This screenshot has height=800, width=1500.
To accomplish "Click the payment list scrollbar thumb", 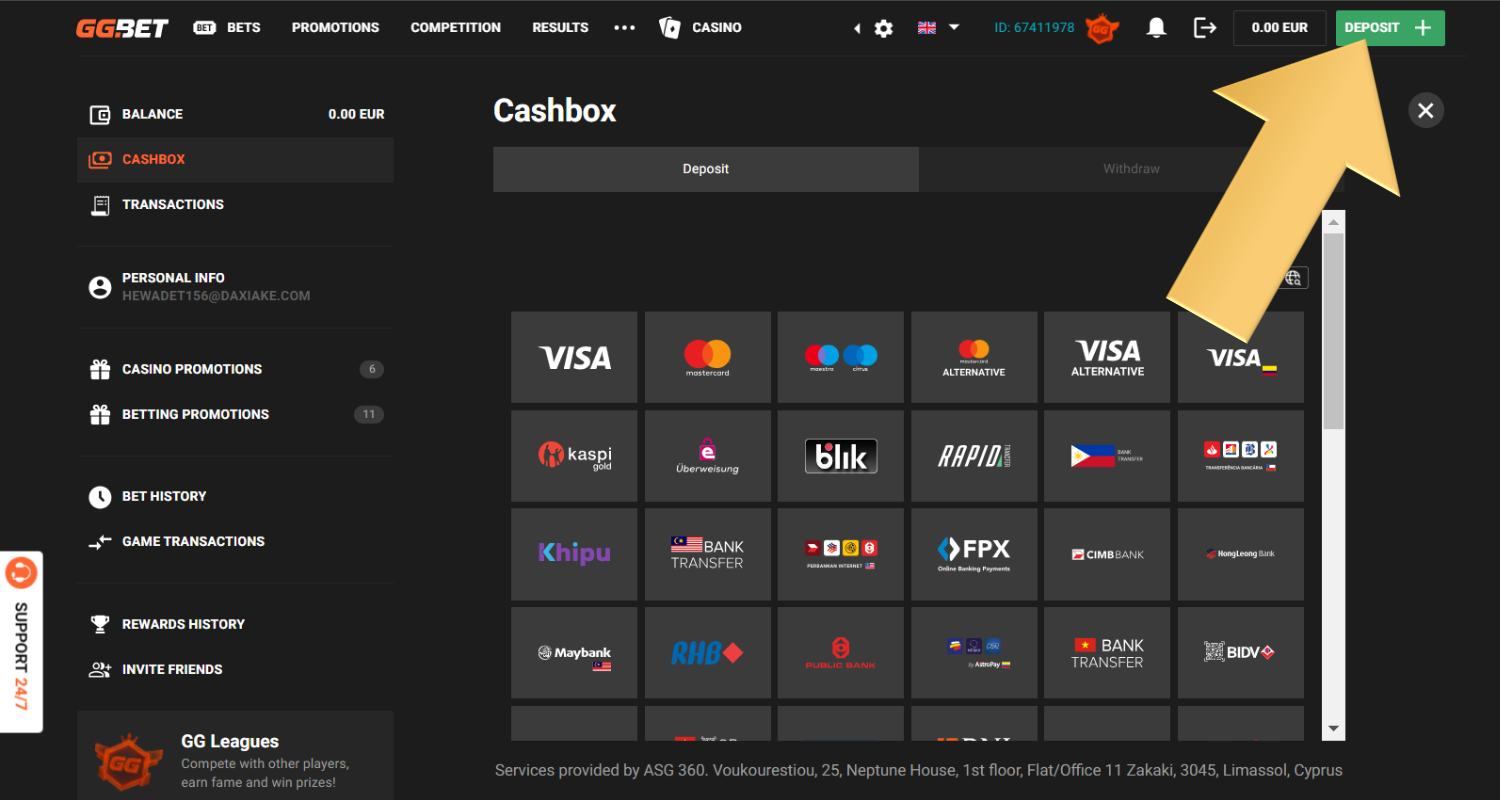I will 1333,331.
